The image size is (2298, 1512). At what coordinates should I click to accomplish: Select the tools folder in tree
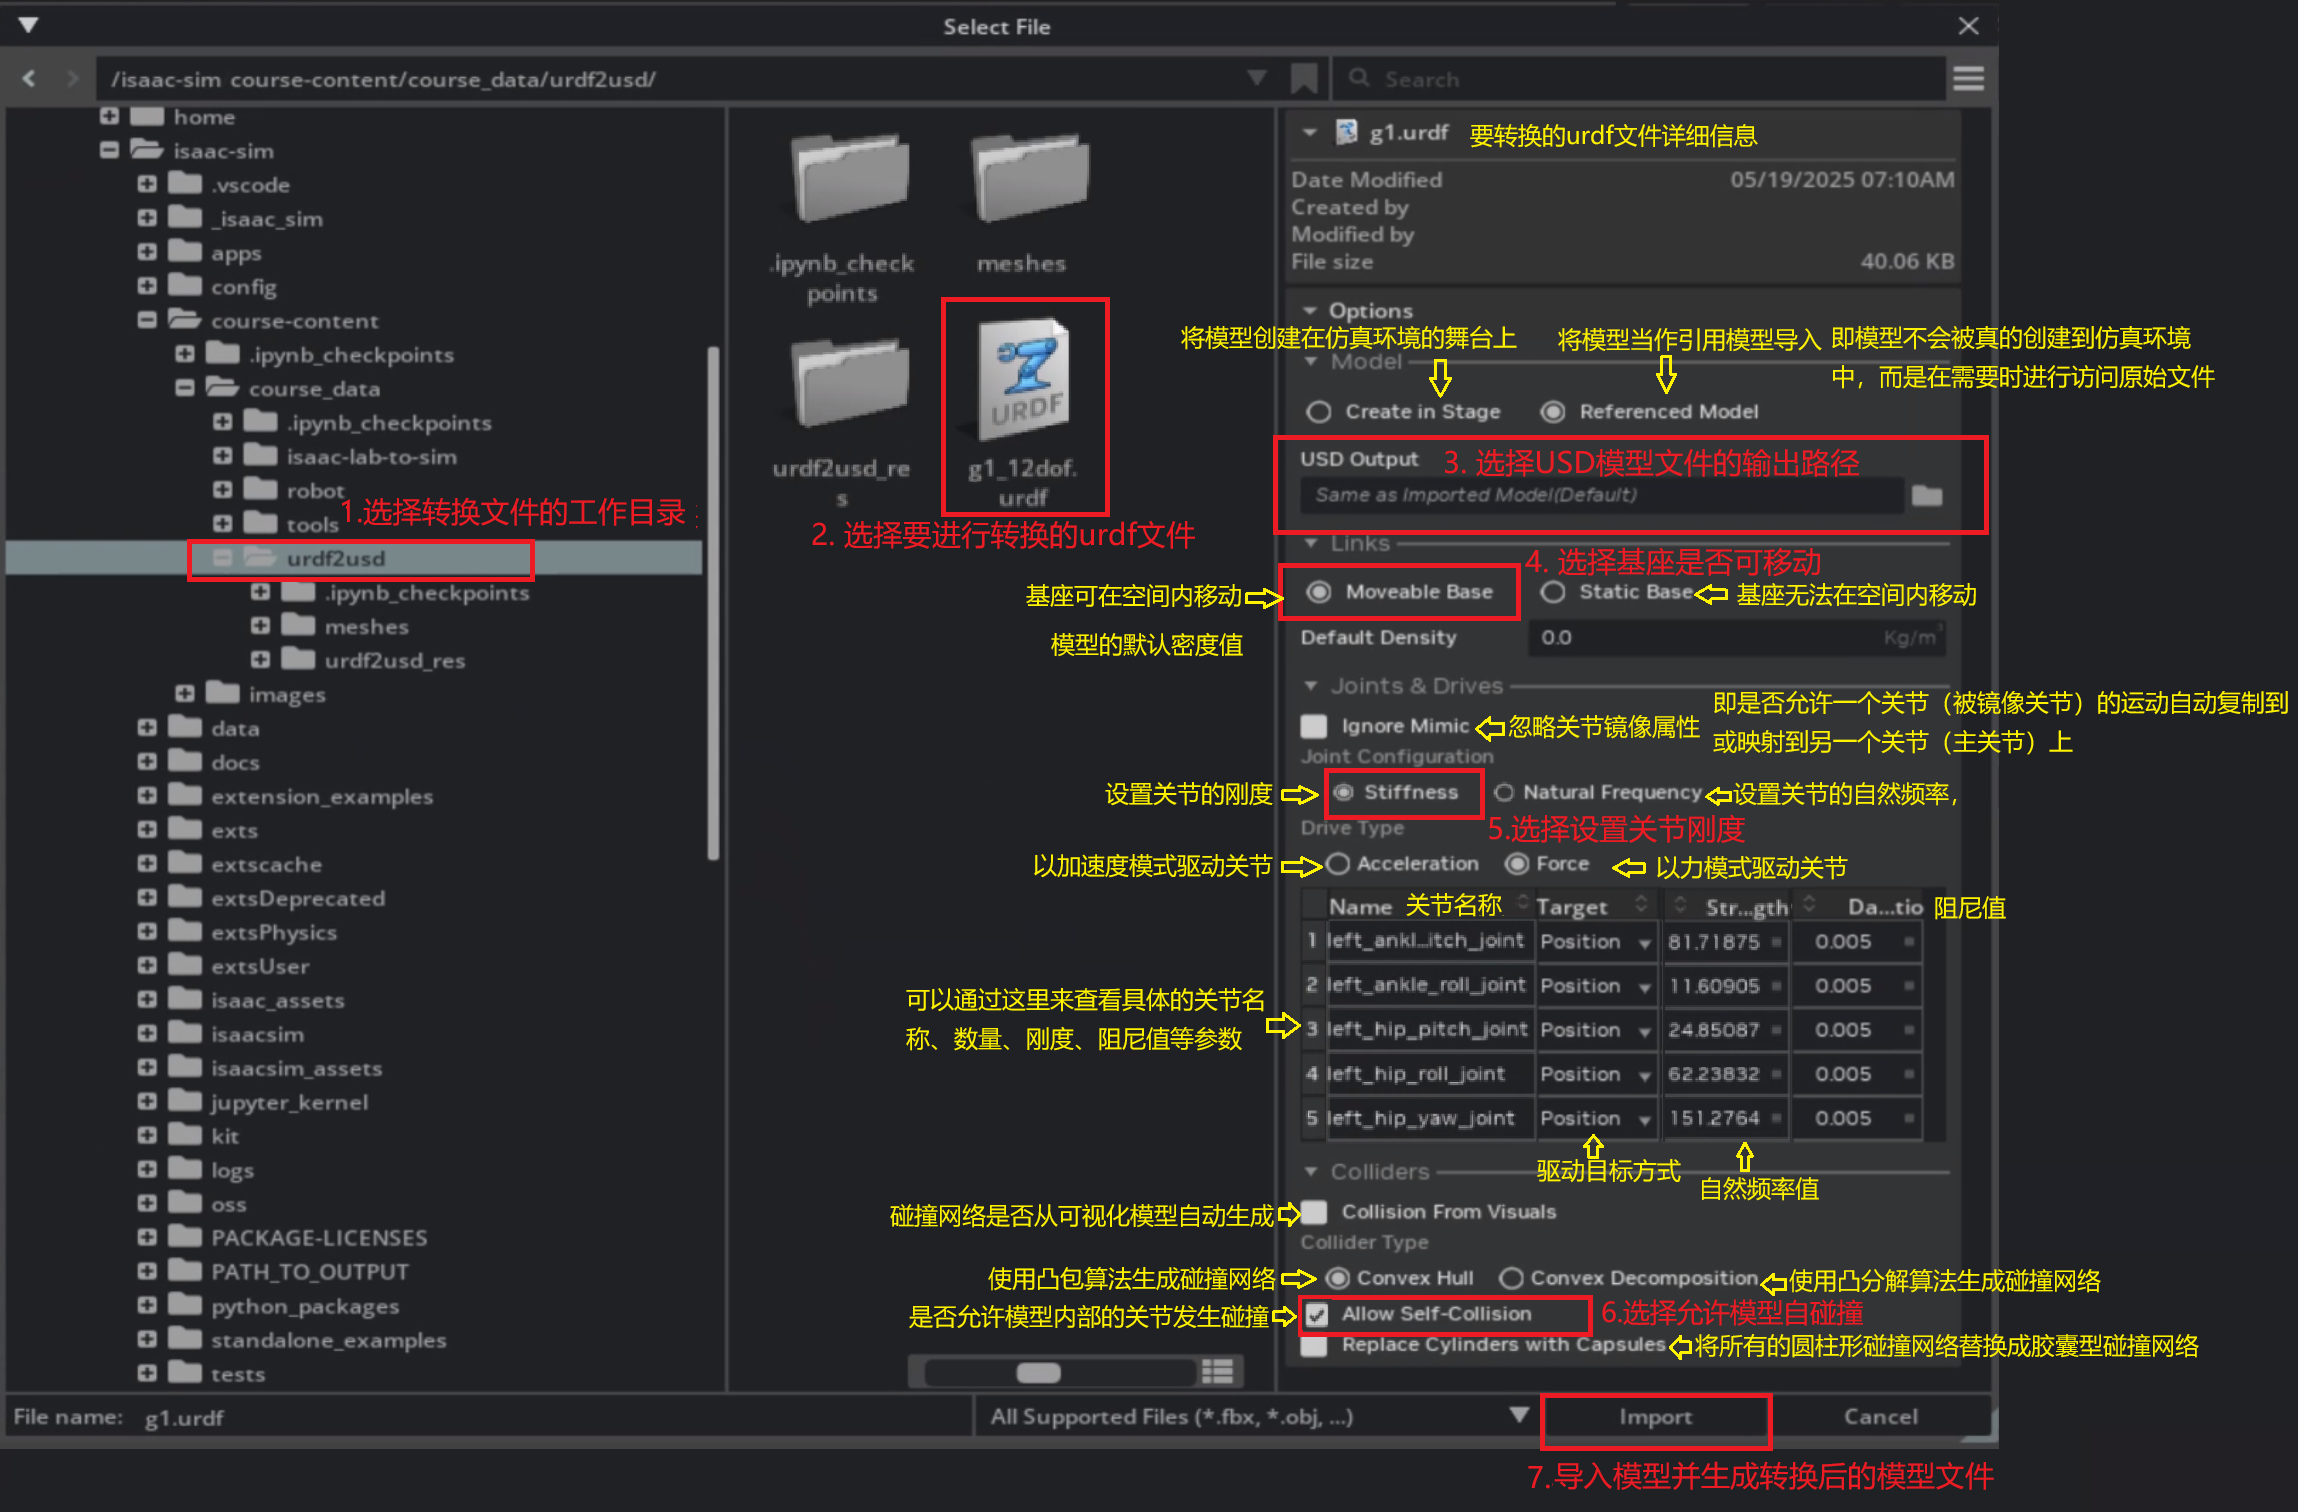coord(312,524)
